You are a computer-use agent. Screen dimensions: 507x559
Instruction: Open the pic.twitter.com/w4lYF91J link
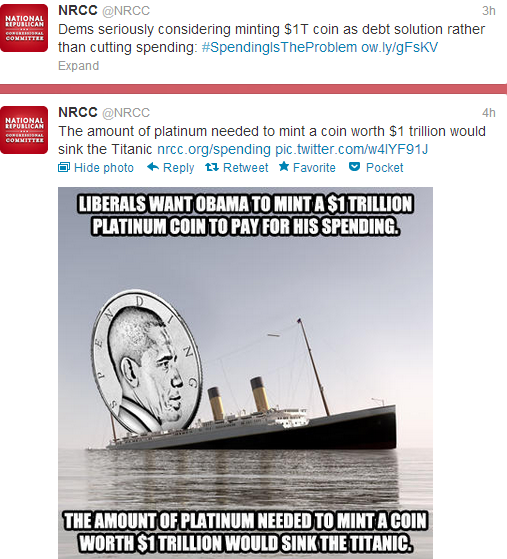tap(352, 149)
